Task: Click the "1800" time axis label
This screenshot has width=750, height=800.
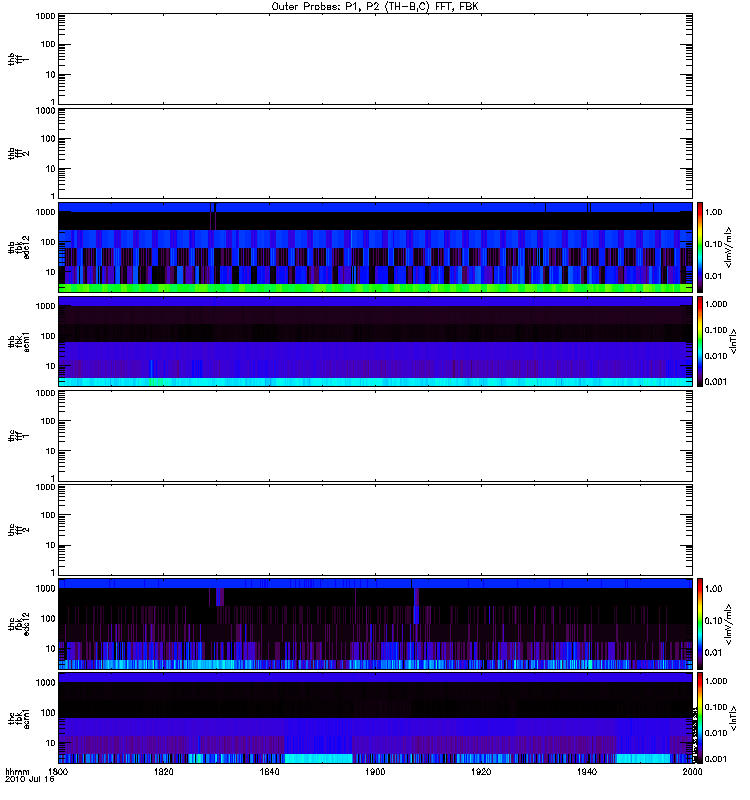Action: click(x=58, y=772)
